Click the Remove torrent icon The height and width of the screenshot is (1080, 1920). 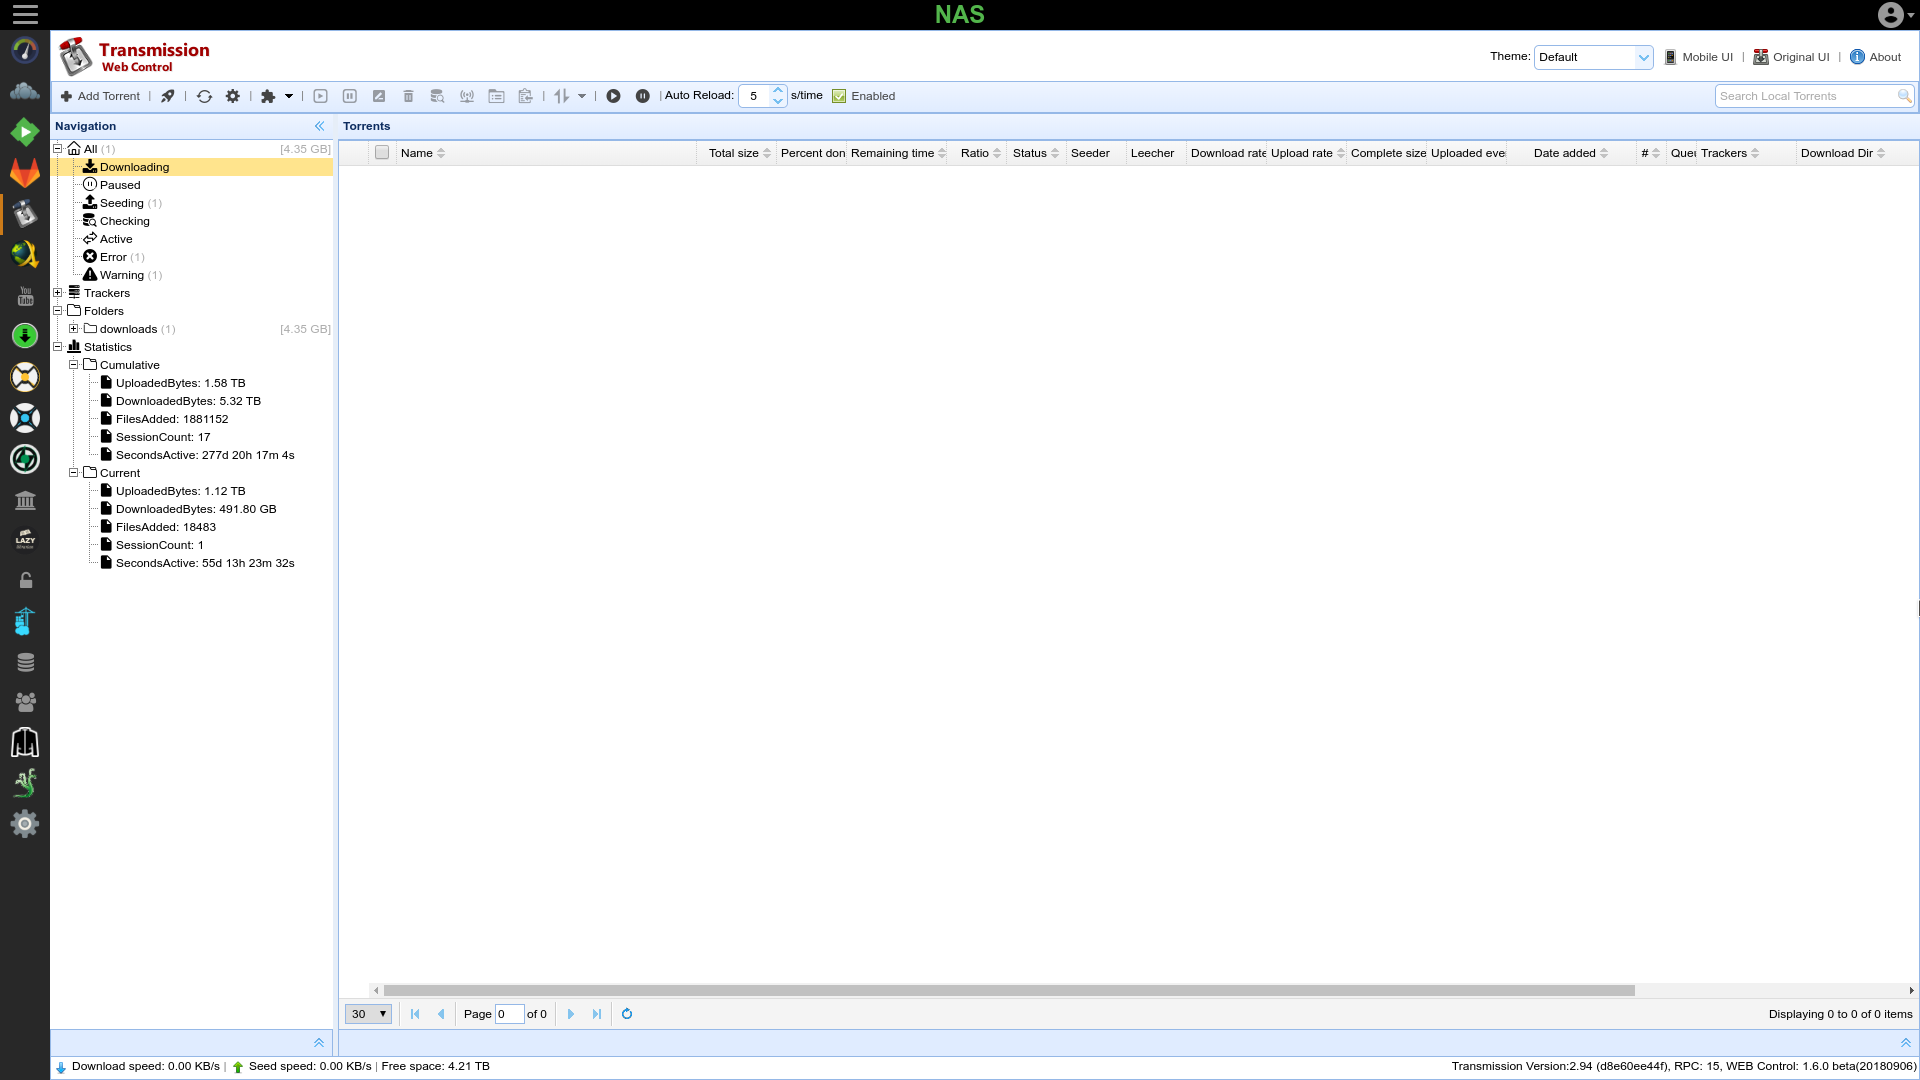[409, 95]
